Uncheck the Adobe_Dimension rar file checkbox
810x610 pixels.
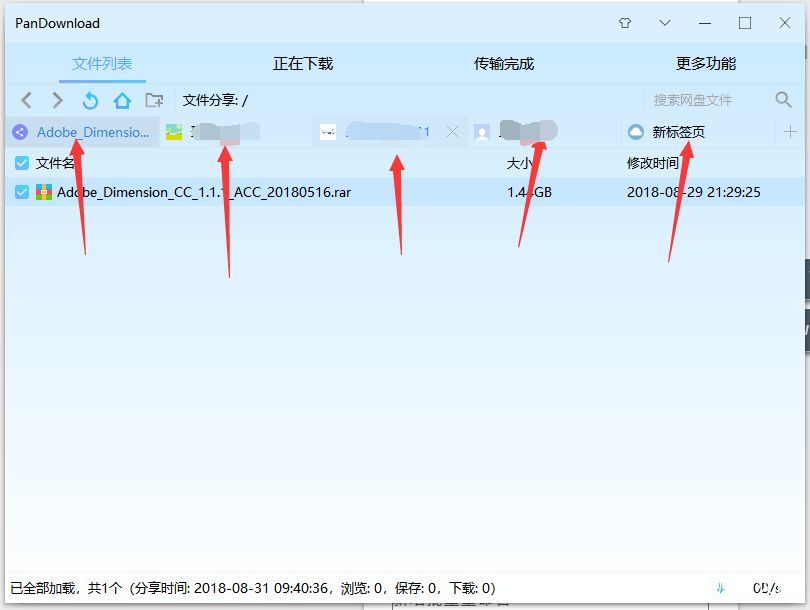coord(22,192)
